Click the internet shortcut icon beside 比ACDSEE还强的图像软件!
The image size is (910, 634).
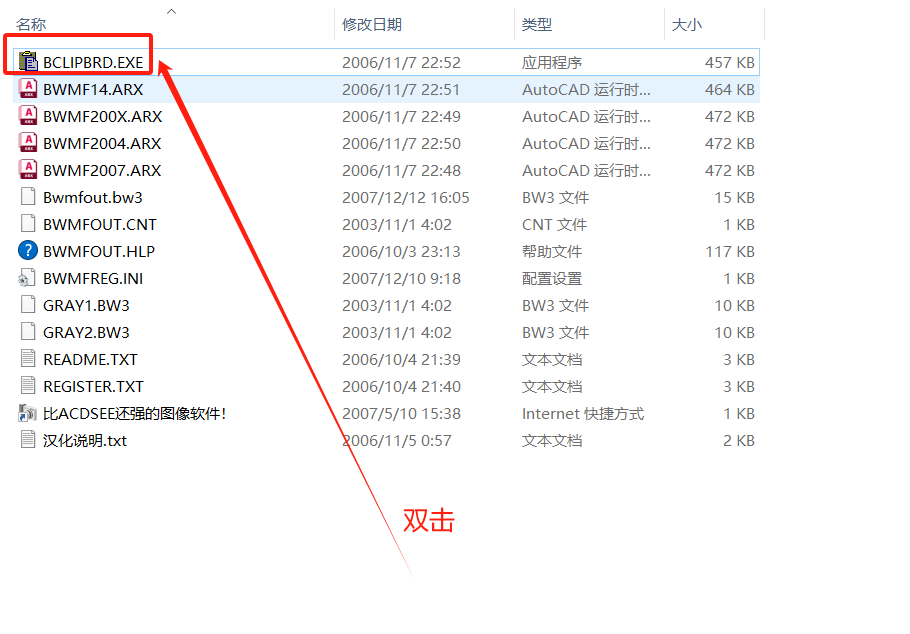27,413
